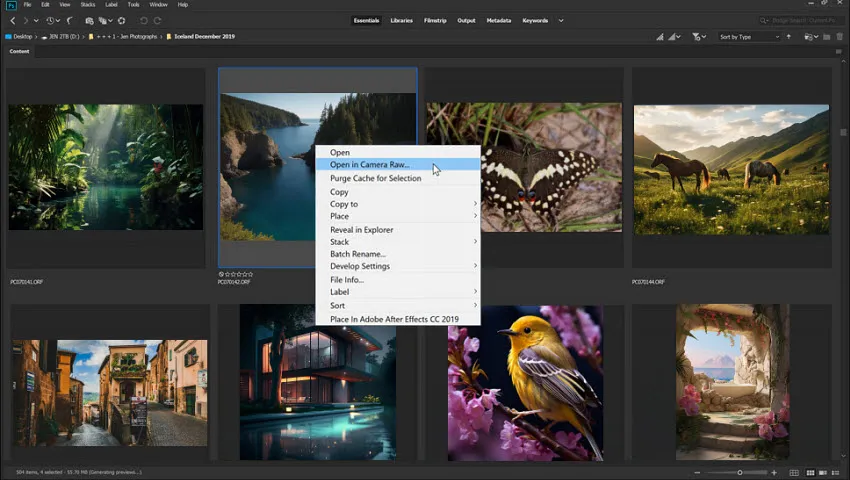This screenshot has height=480, width=850.
Task: Open the Sort by Type dropdown
Action: 748,37
